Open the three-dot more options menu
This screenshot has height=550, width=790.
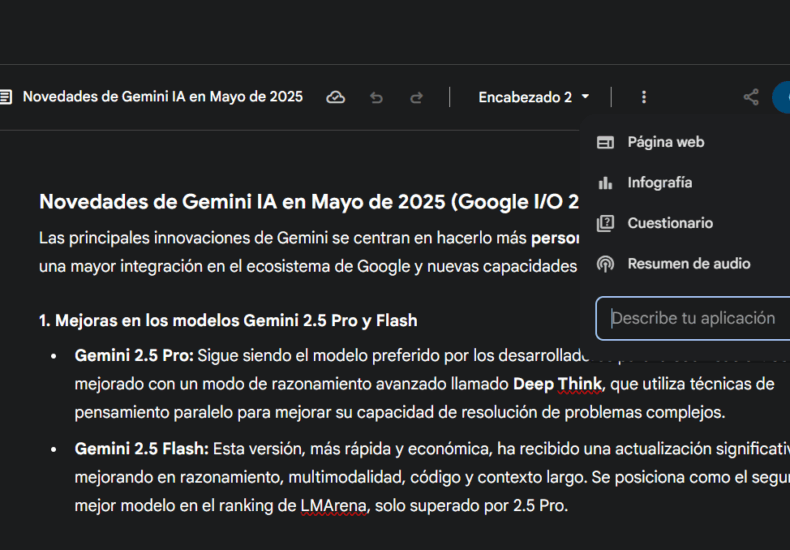coord(643,97)
